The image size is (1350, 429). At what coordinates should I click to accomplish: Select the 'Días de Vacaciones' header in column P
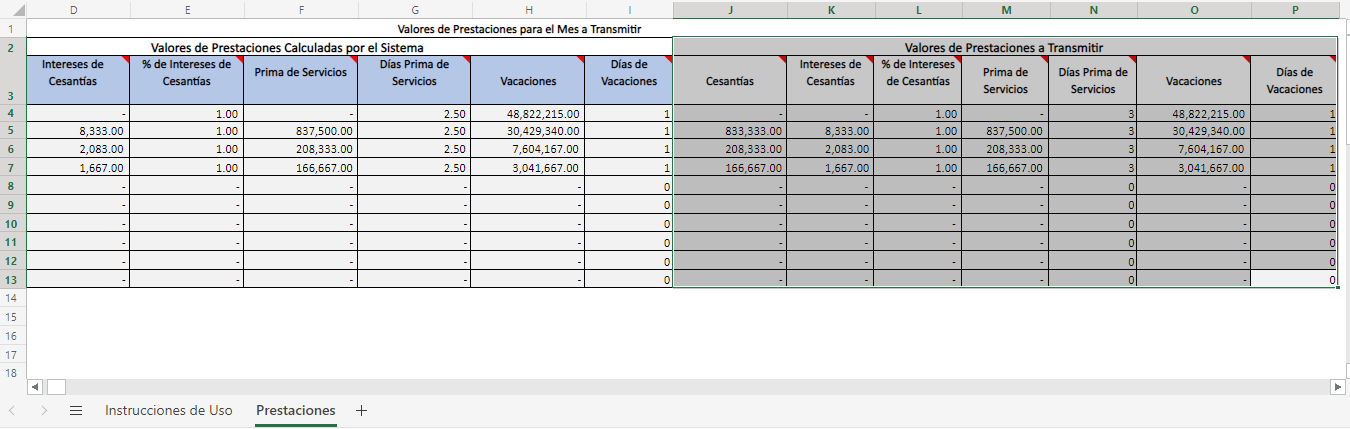pos(1294,81)
